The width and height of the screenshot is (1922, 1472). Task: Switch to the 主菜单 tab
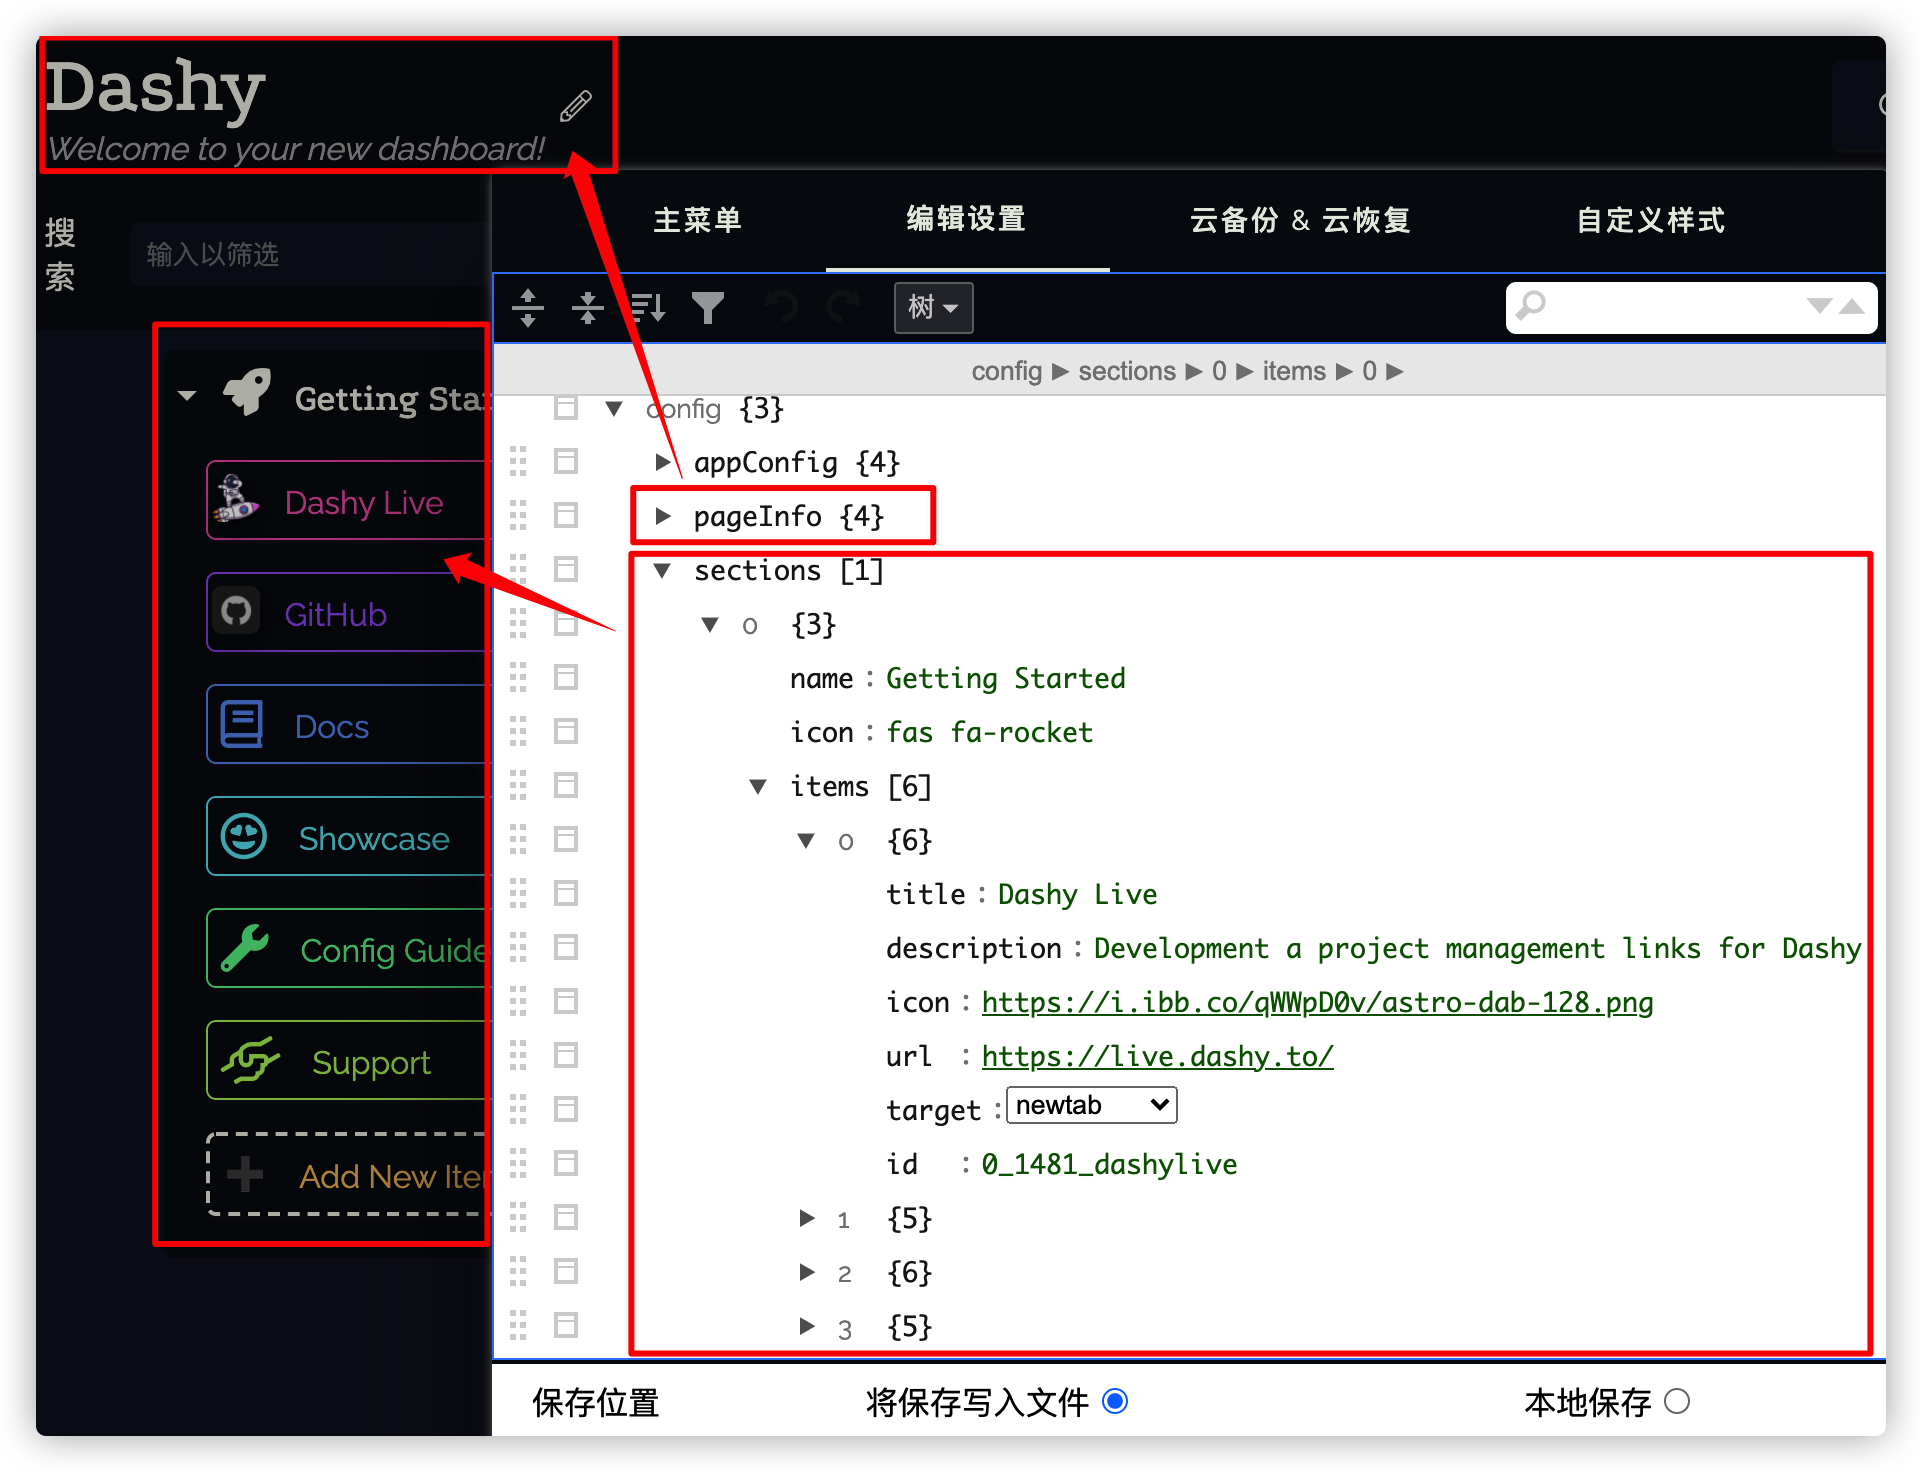coord(697,220)
